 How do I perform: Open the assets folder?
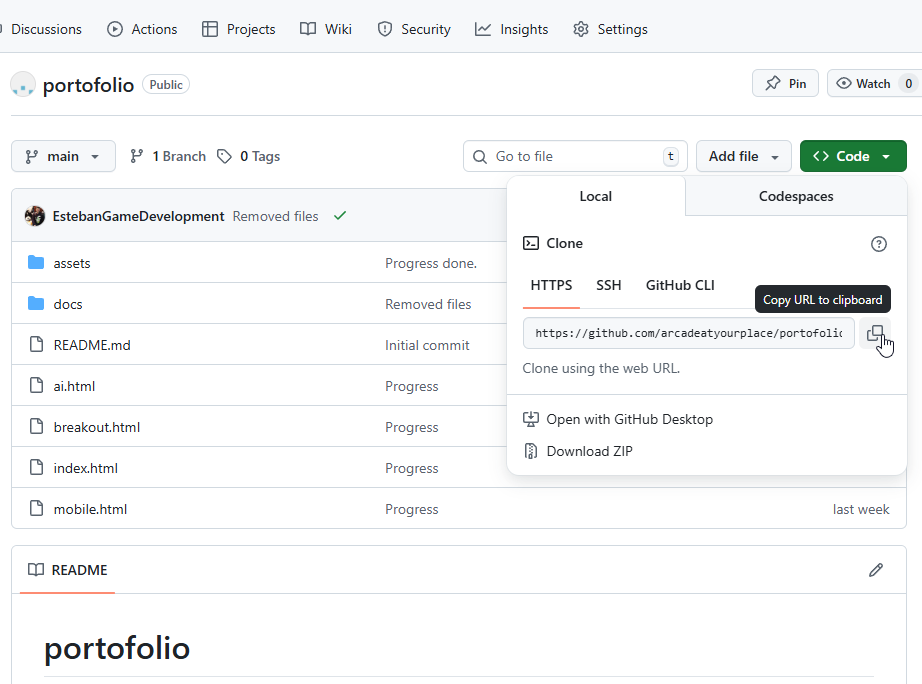72,263
